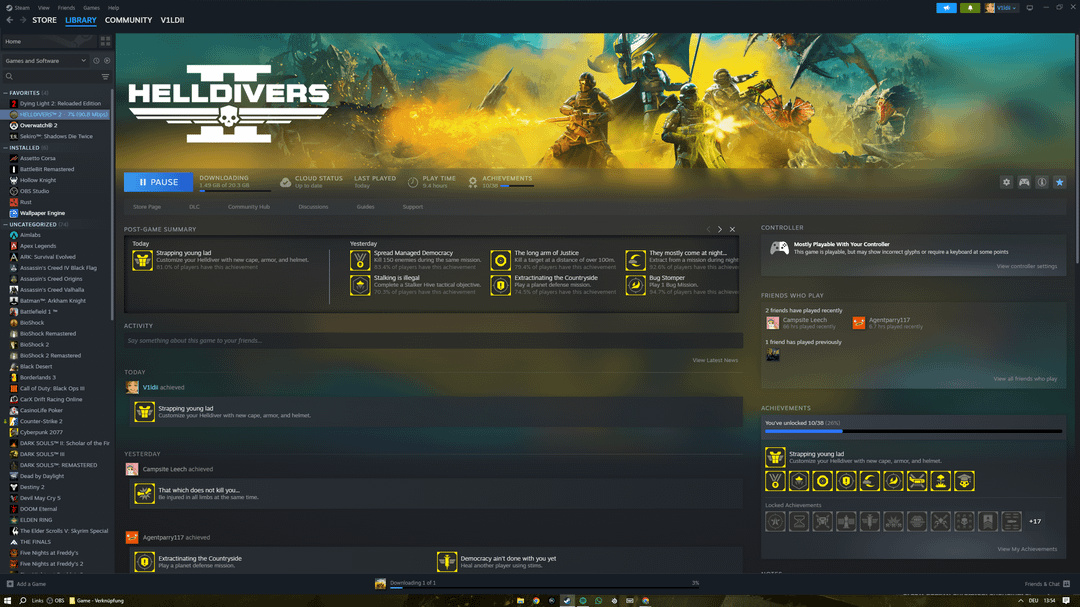The height and width of the screenshot is (607, 1080).
Task: Switch library to grid collections view
Action: (105, 41)
